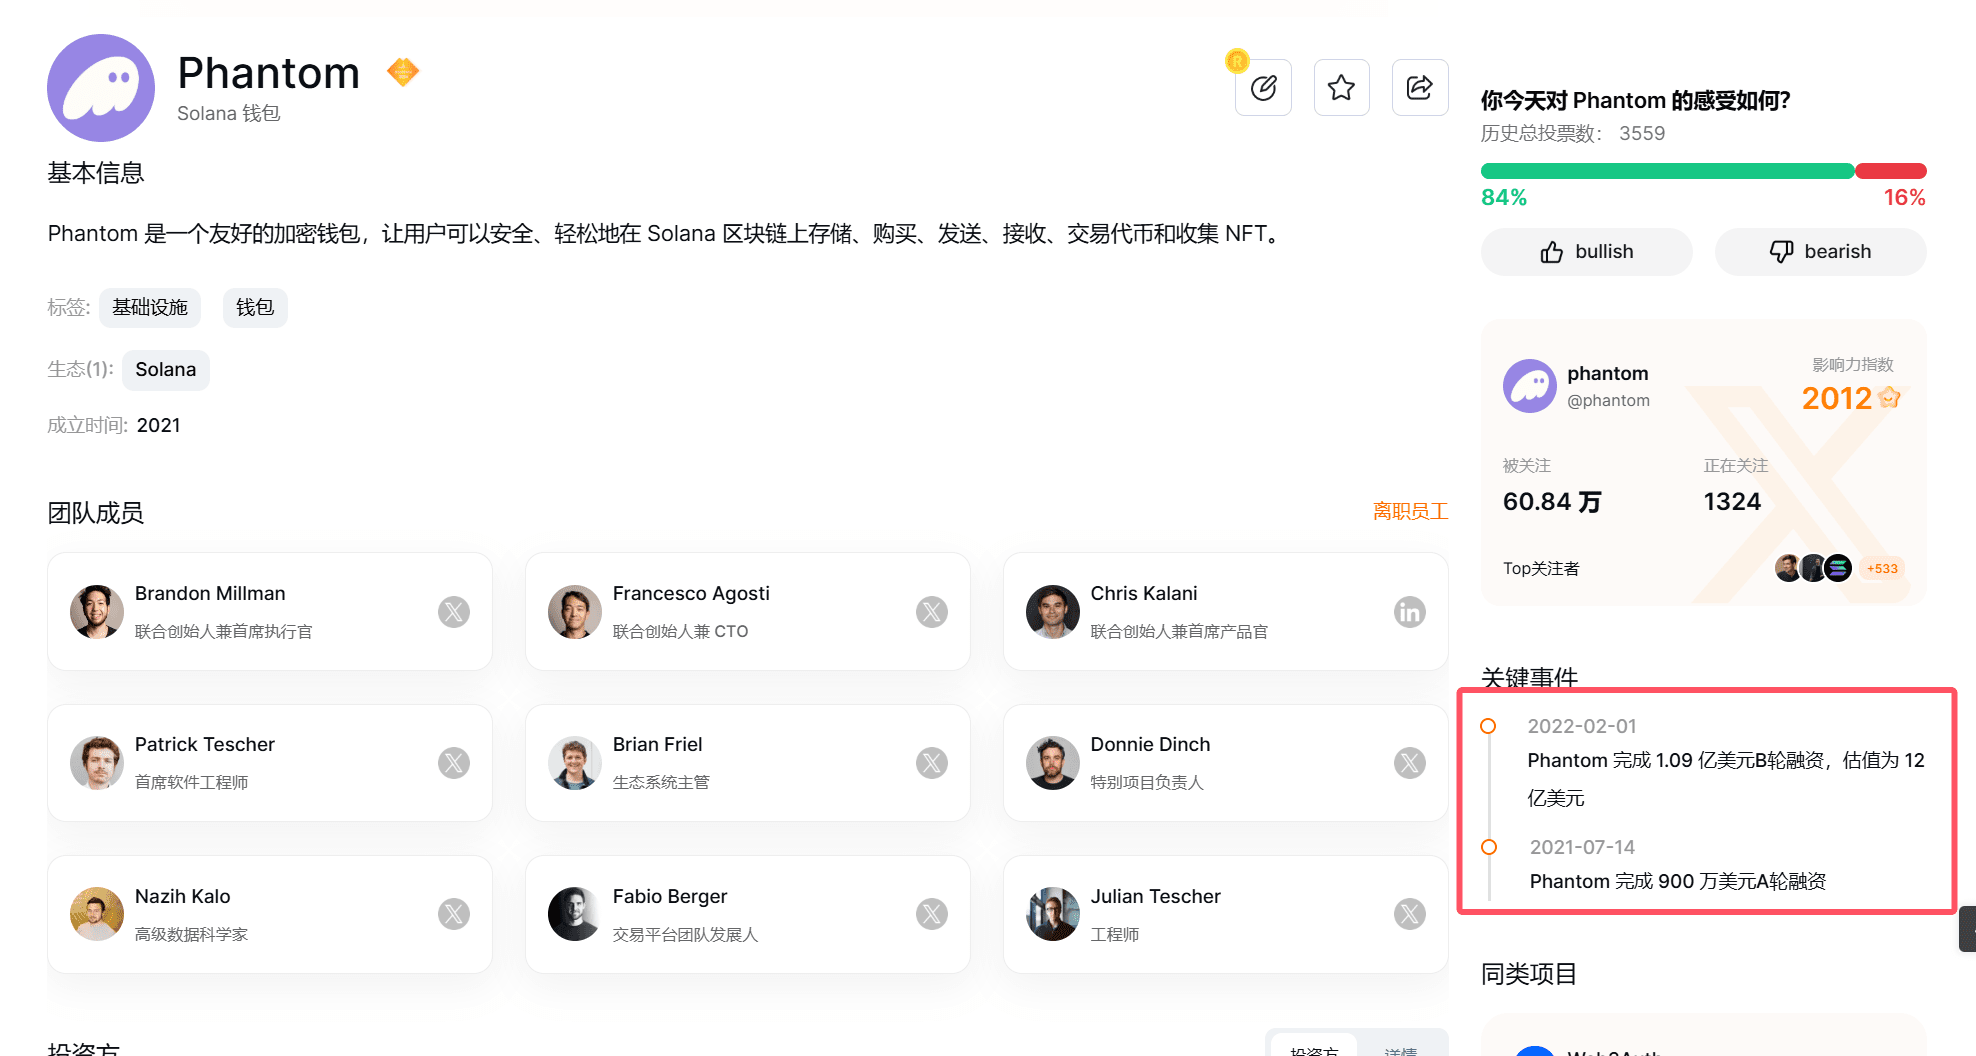Switch to the 投资方 tab
This screenshot has height=1056, width=1976.
tap(1313, 1049)
